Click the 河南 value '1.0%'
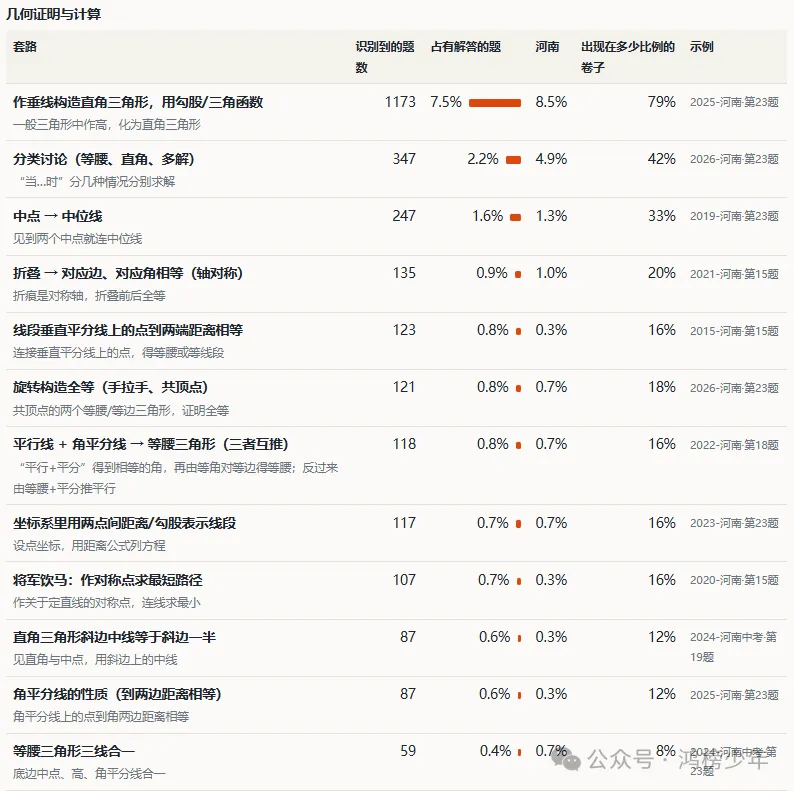The height and width of the screenshot is (791, 794). tap(551, 273)
